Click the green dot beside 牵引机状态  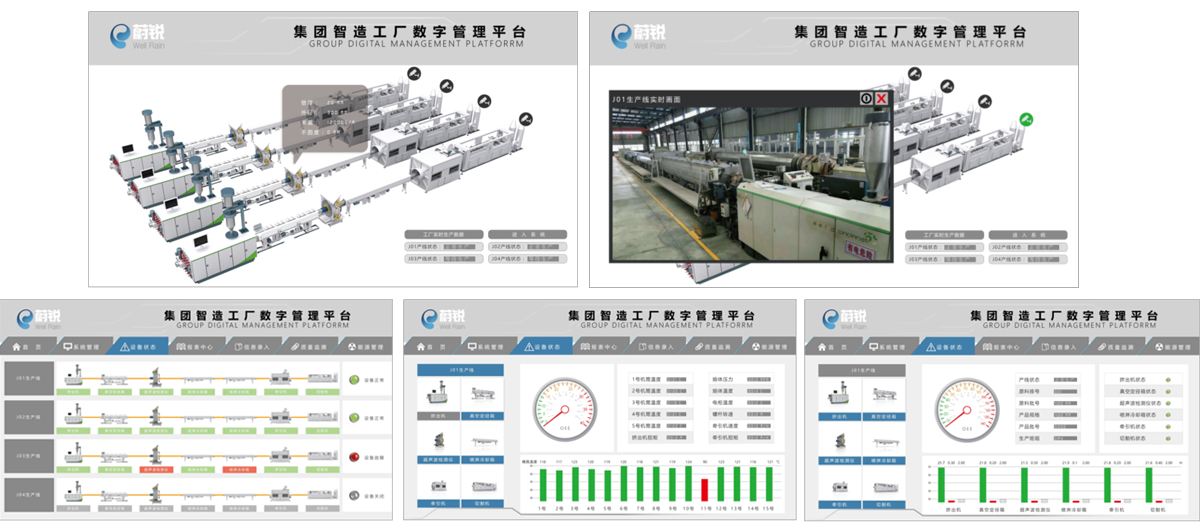tap(1169, 426)
